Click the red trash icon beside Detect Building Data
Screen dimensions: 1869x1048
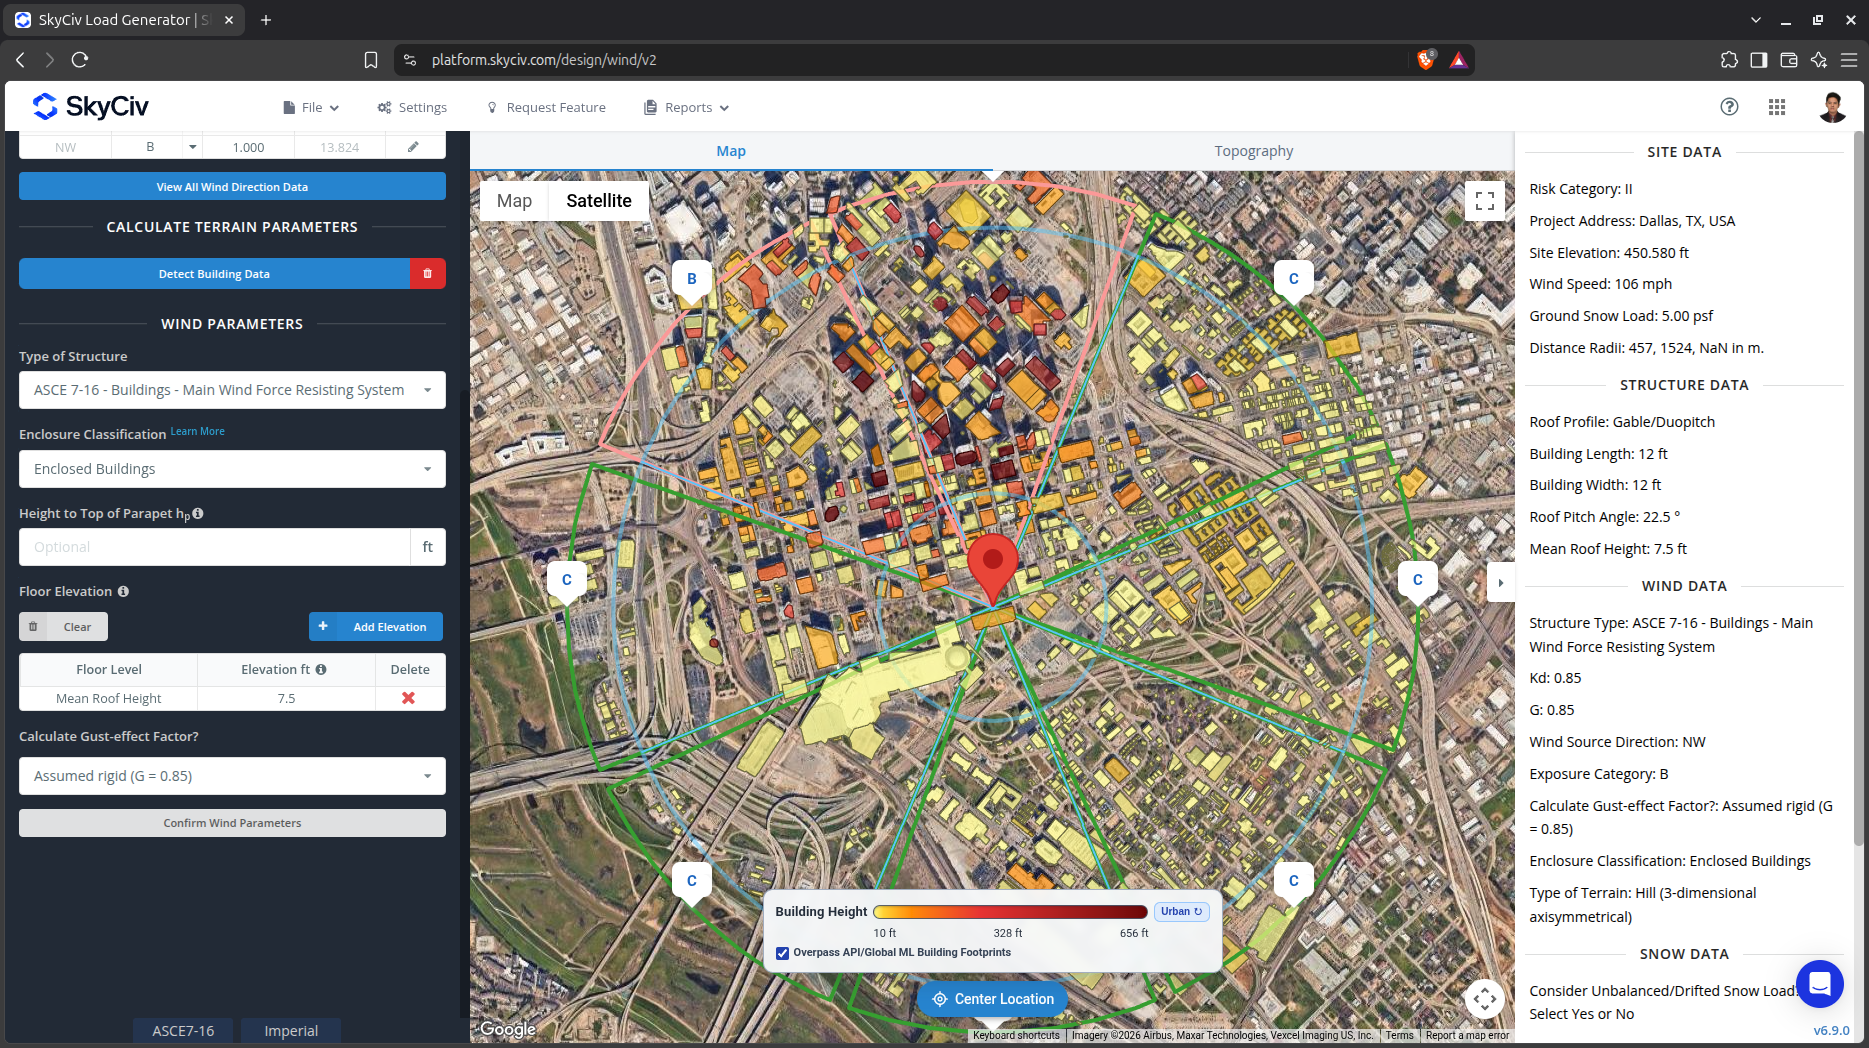point(428,274)
